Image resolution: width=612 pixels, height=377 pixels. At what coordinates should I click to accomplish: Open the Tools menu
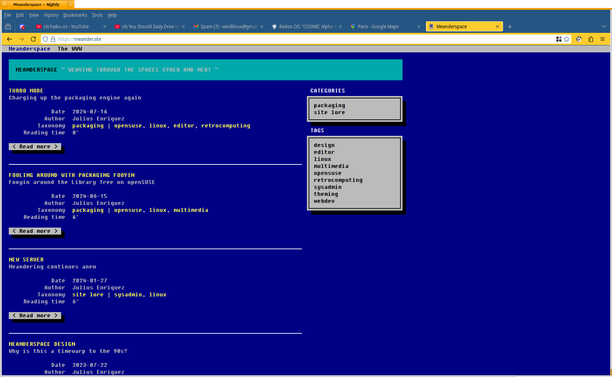pyautogui.click(x=97, y=15)
